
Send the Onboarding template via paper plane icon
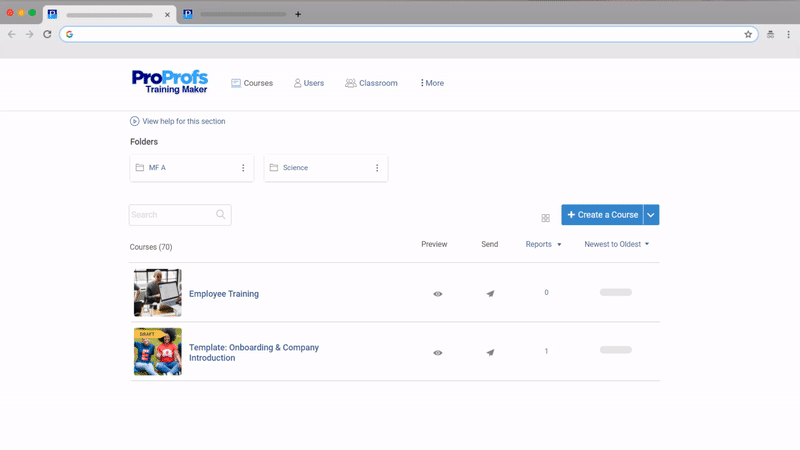(x=490, y=352)
